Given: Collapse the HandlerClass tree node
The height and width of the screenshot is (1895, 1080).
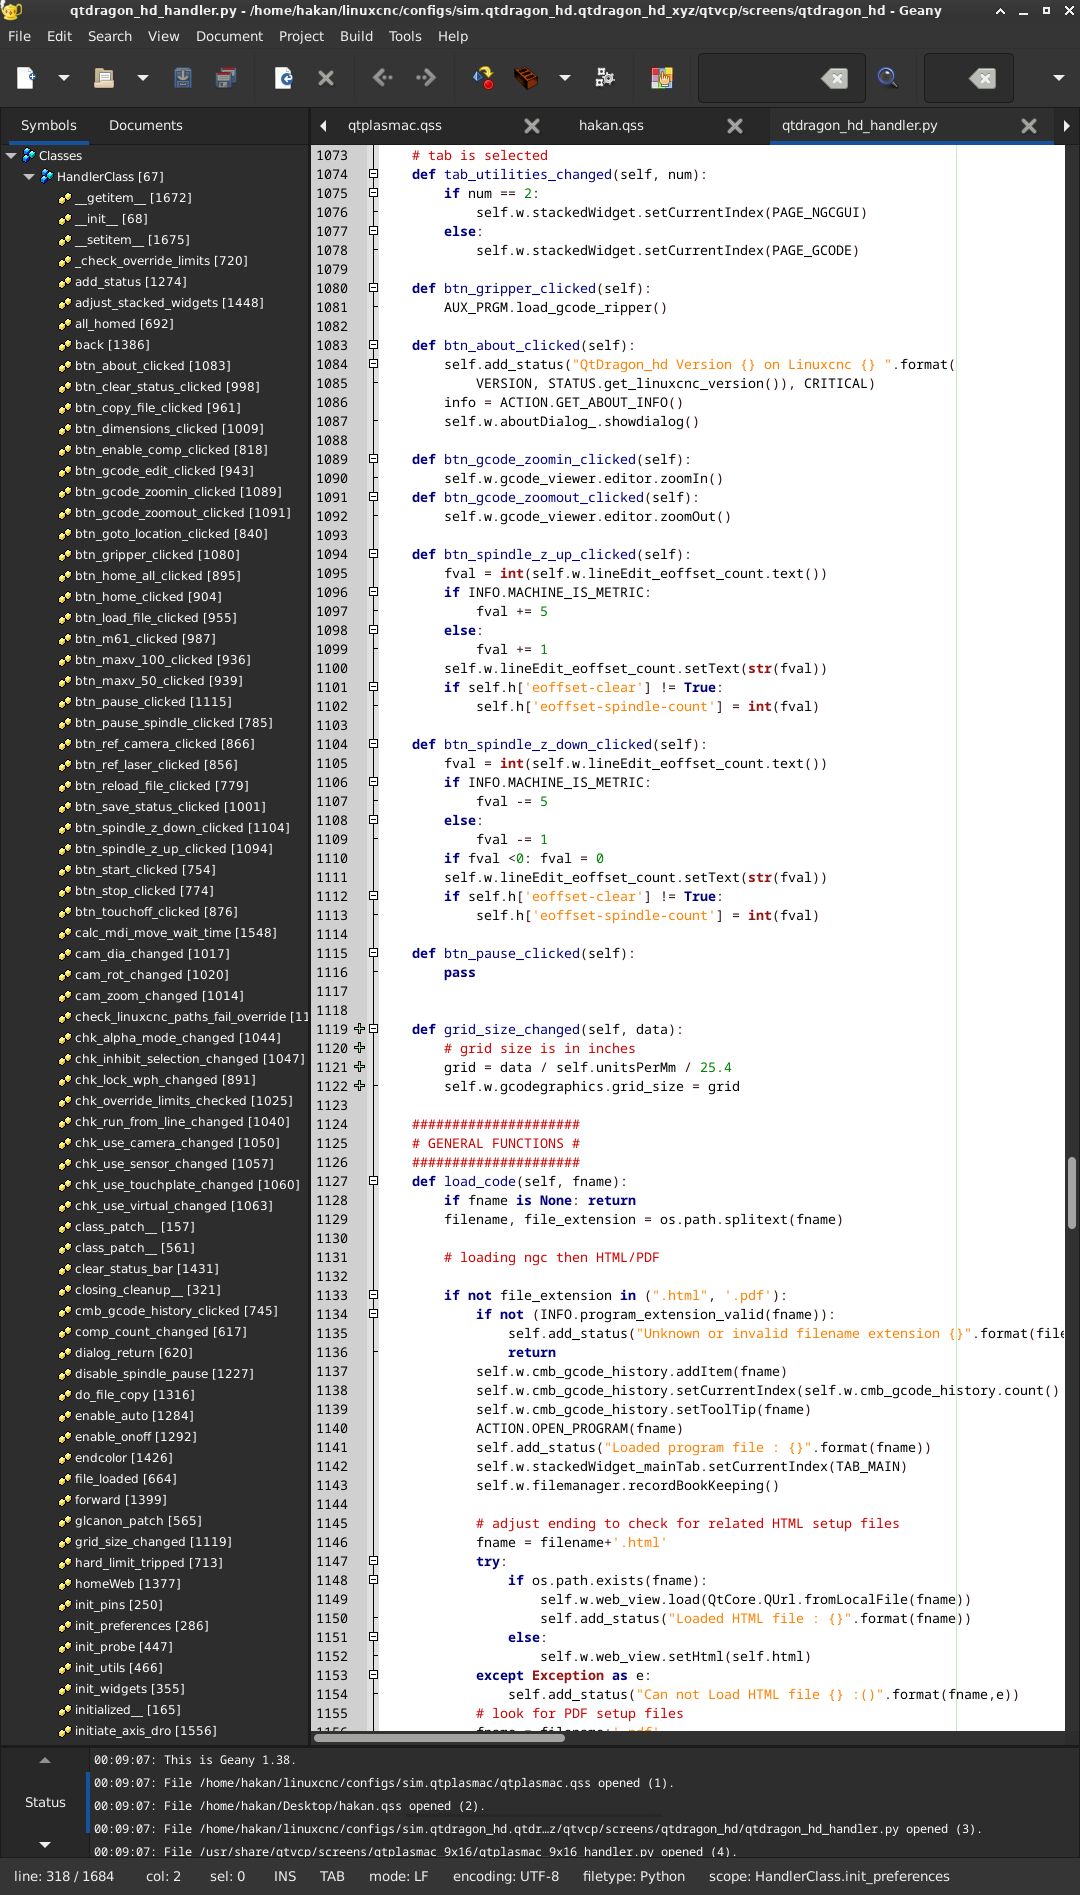Looking at the screenshot, I should [29, 177].
